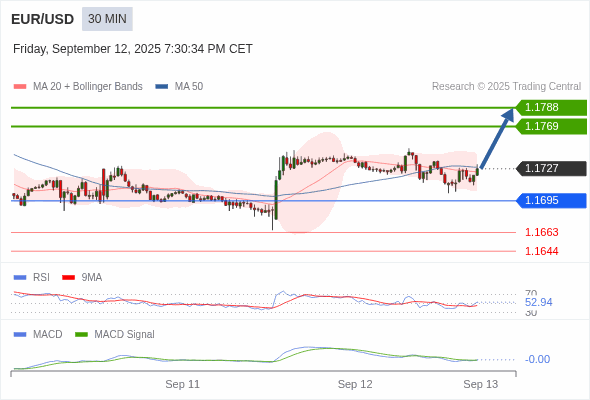Select the 1.1788 resistance level tag
Screen dimensions: 590x400
[551, 108]
